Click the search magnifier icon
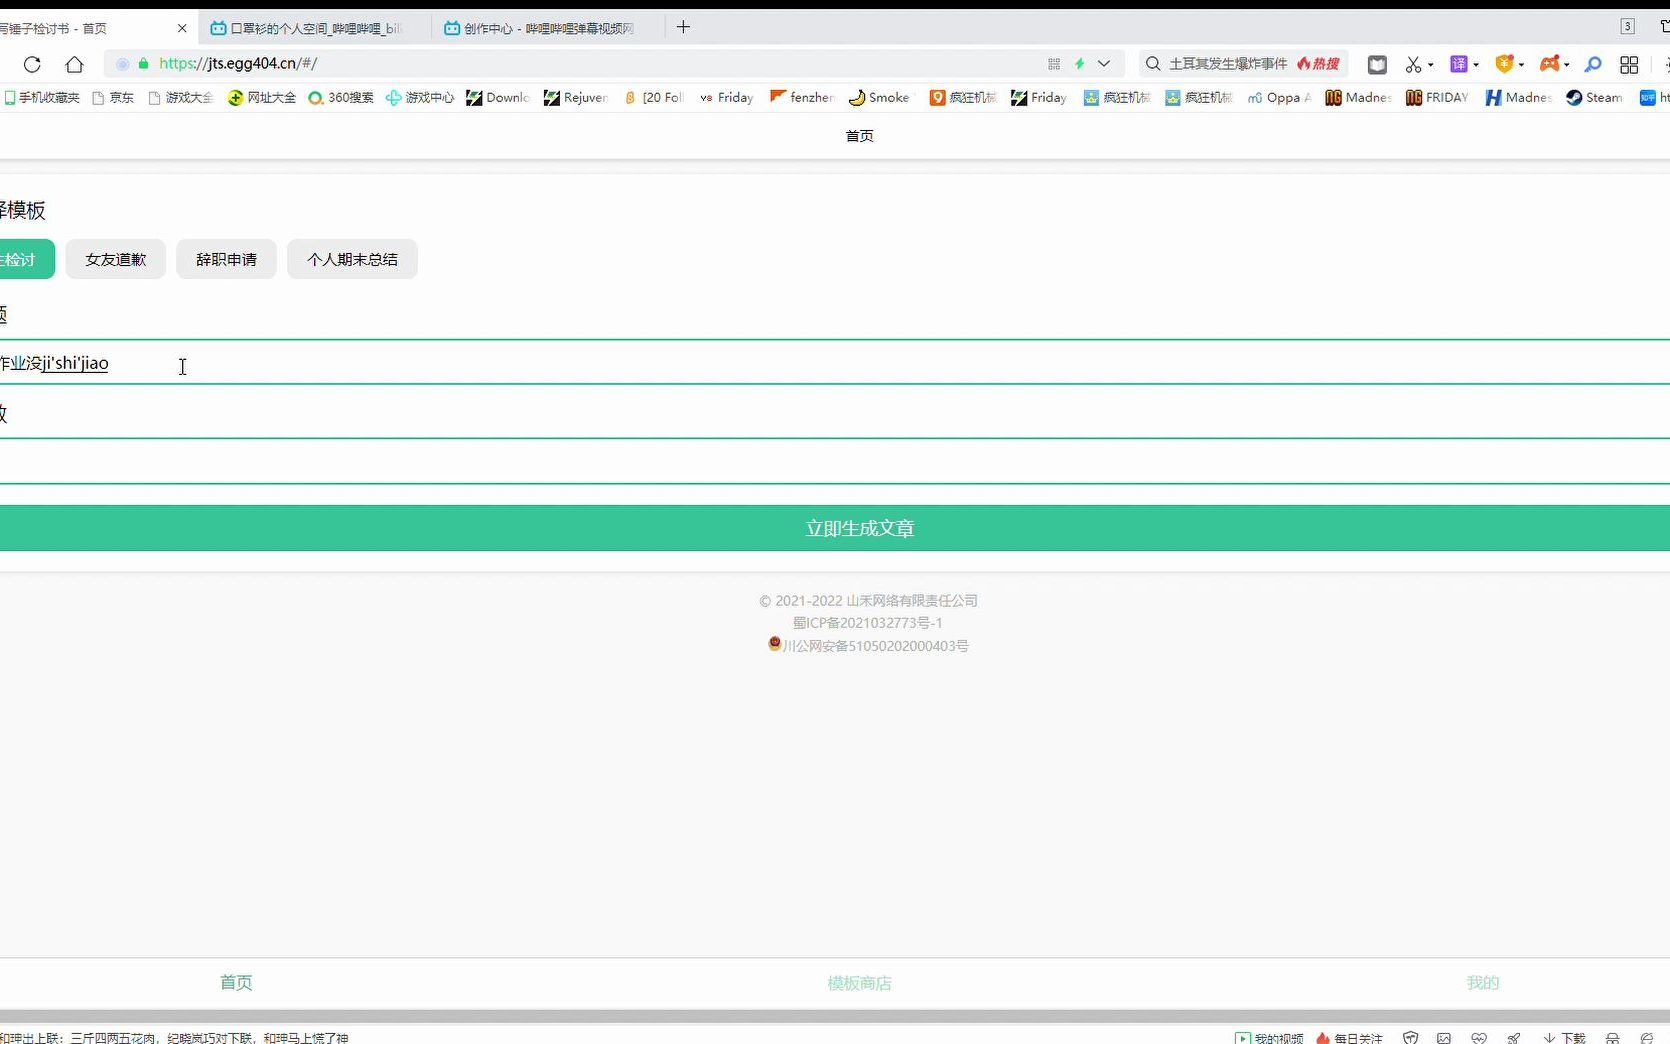 (1153, 64)
